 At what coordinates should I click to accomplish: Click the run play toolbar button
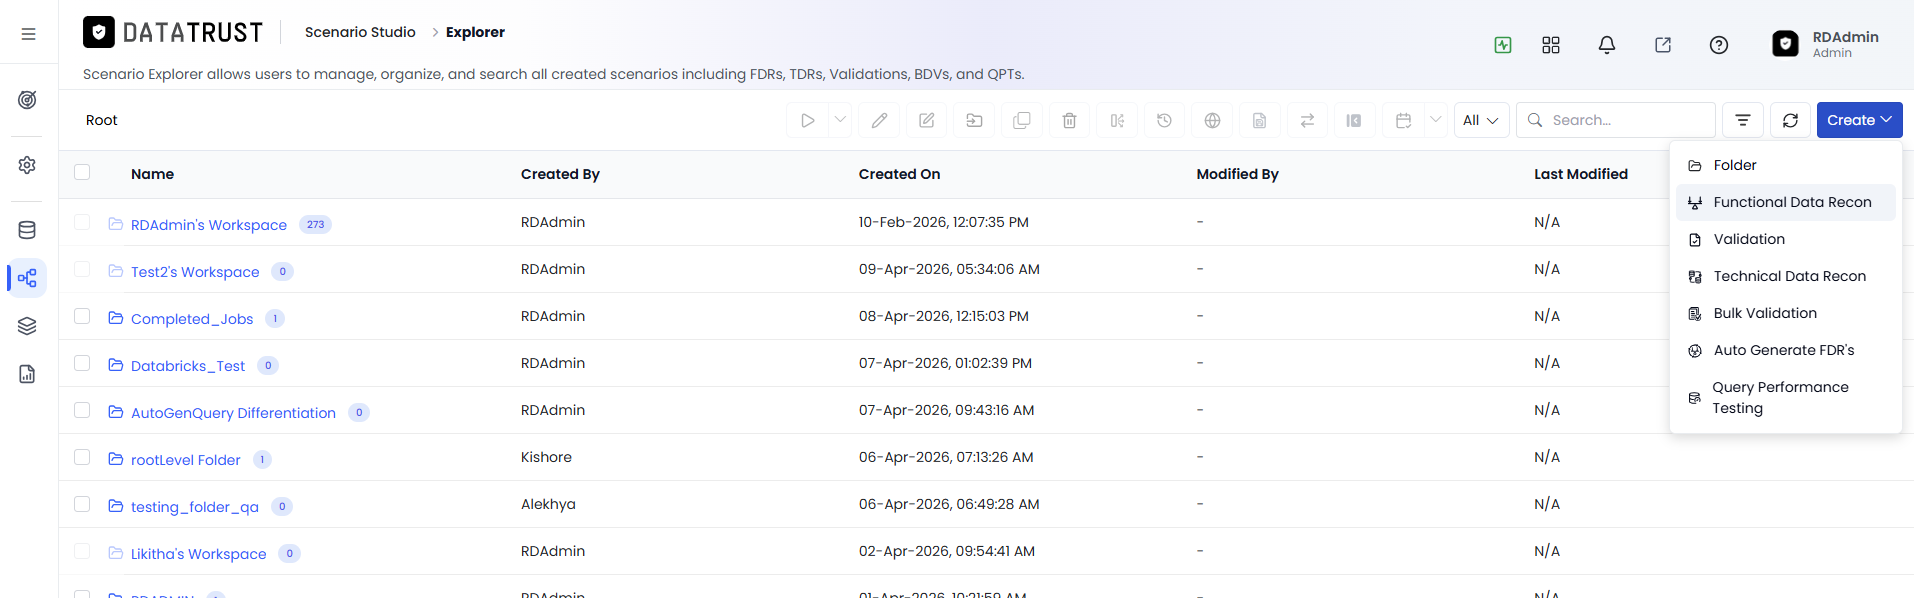pyautogui.click(x=808, y=120)
